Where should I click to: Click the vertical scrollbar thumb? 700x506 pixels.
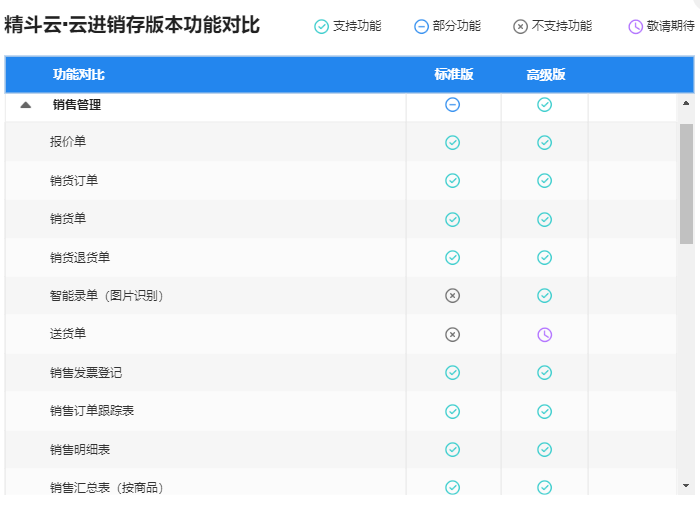[x=686, y=184]
